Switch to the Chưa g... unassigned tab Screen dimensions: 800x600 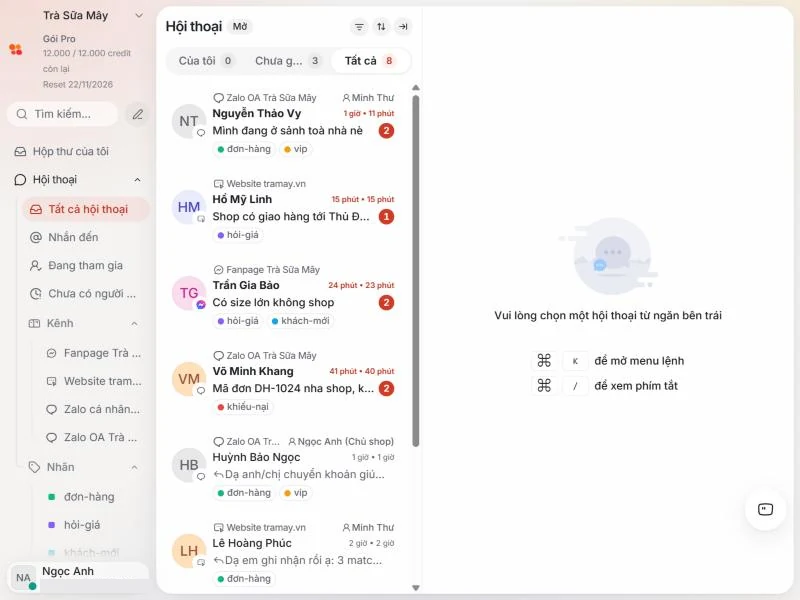(287, 61)
